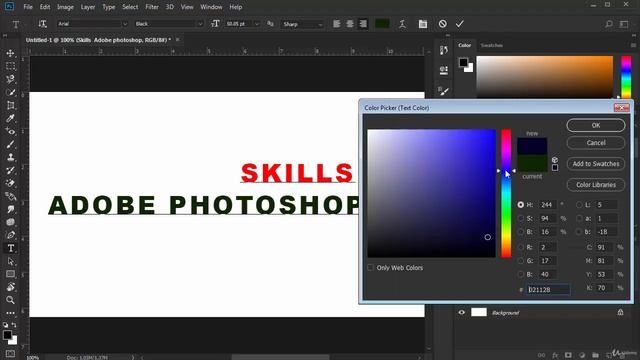This screenshot has height=360, width=640.
Task: Click OK in the Color Picker
Action: tap(596, 125)
